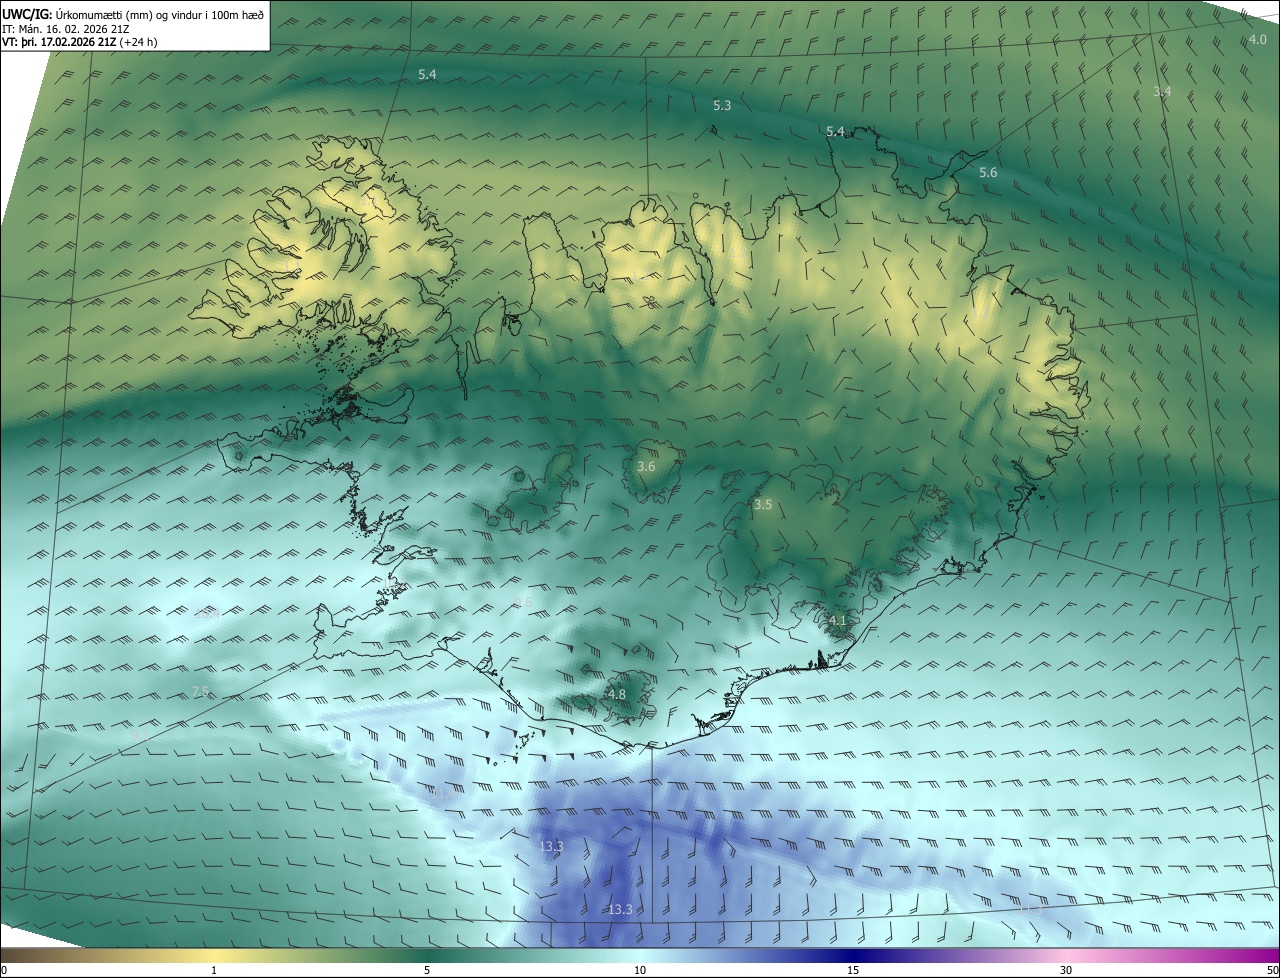The height and width of the screenshot is (978, 1280).
Task: Select the value 9.1 over the southwest sea
Action: pos(140,736)
